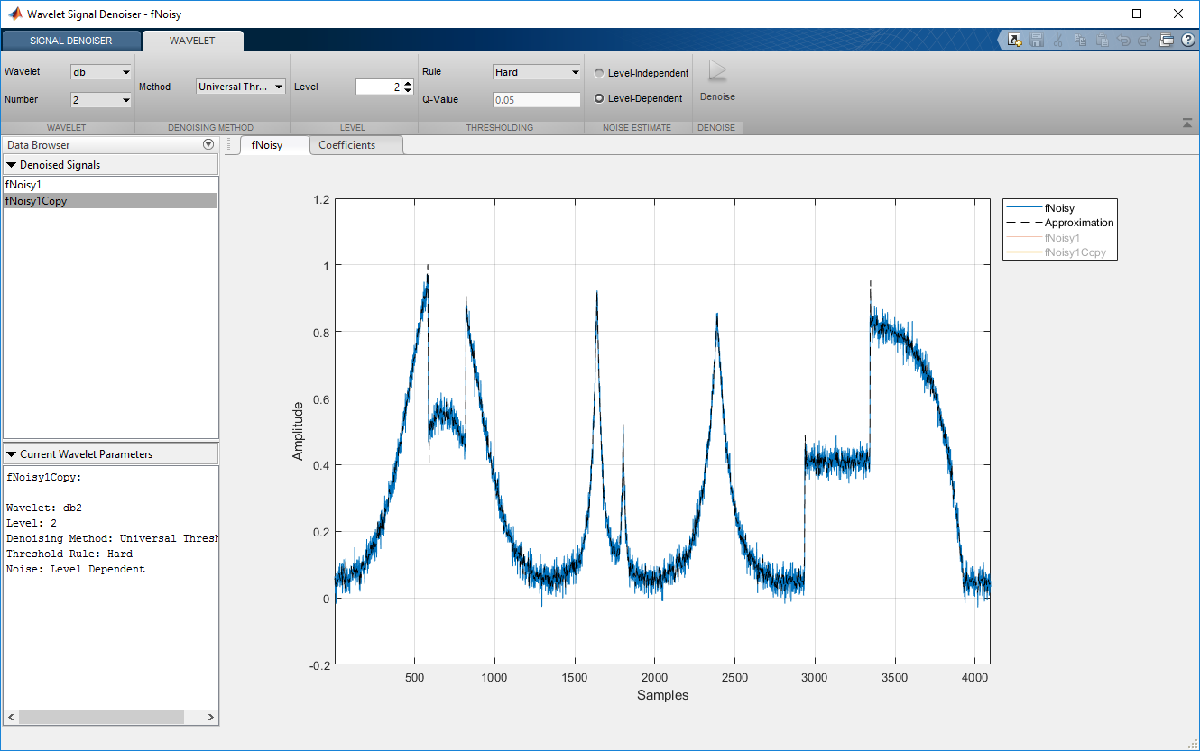
Task: Switch to the Coefficients tab
Action: pyautogui.click(x=346, y=145)
